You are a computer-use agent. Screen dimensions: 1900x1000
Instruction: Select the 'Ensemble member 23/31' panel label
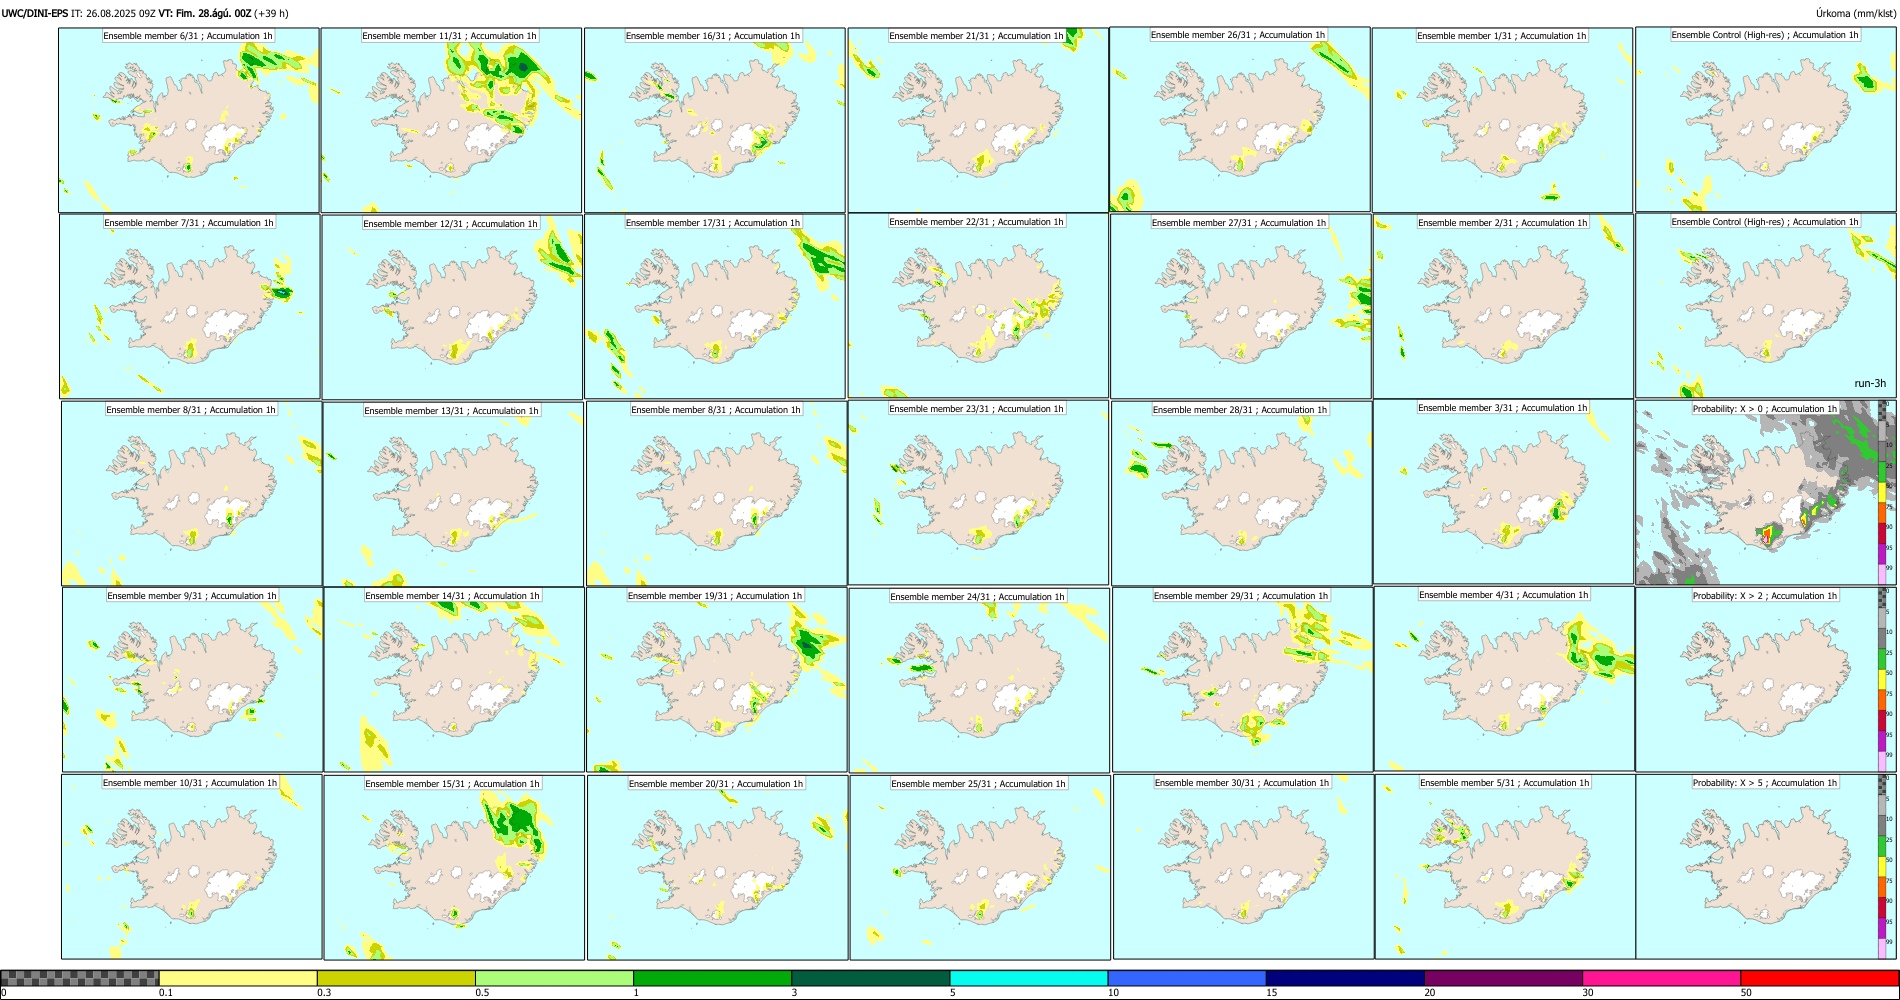976,409
